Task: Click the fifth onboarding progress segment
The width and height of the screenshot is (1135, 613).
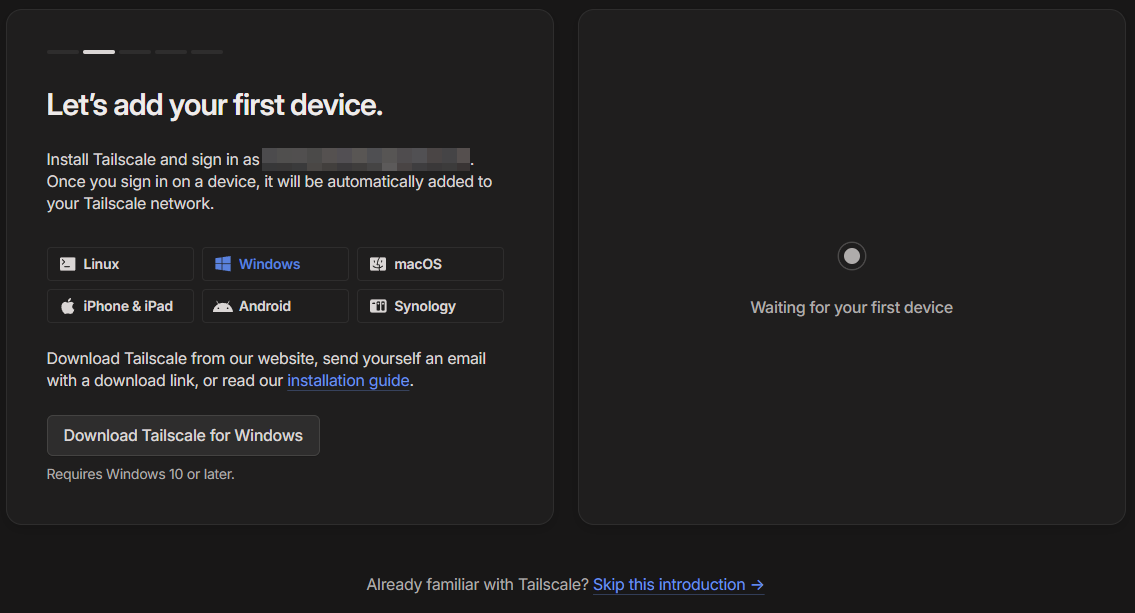Action: (207, 52)
